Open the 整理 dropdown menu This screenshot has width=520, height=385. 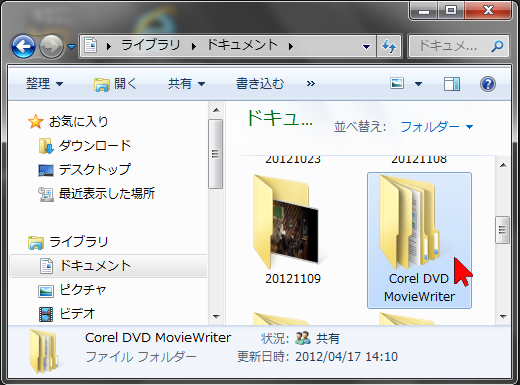coord(44,83)
